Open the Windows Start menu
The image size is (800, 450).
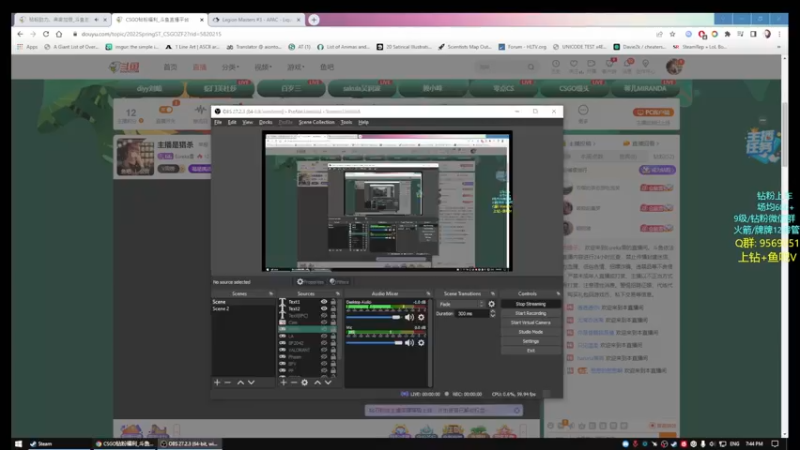(x=18, y=443)
